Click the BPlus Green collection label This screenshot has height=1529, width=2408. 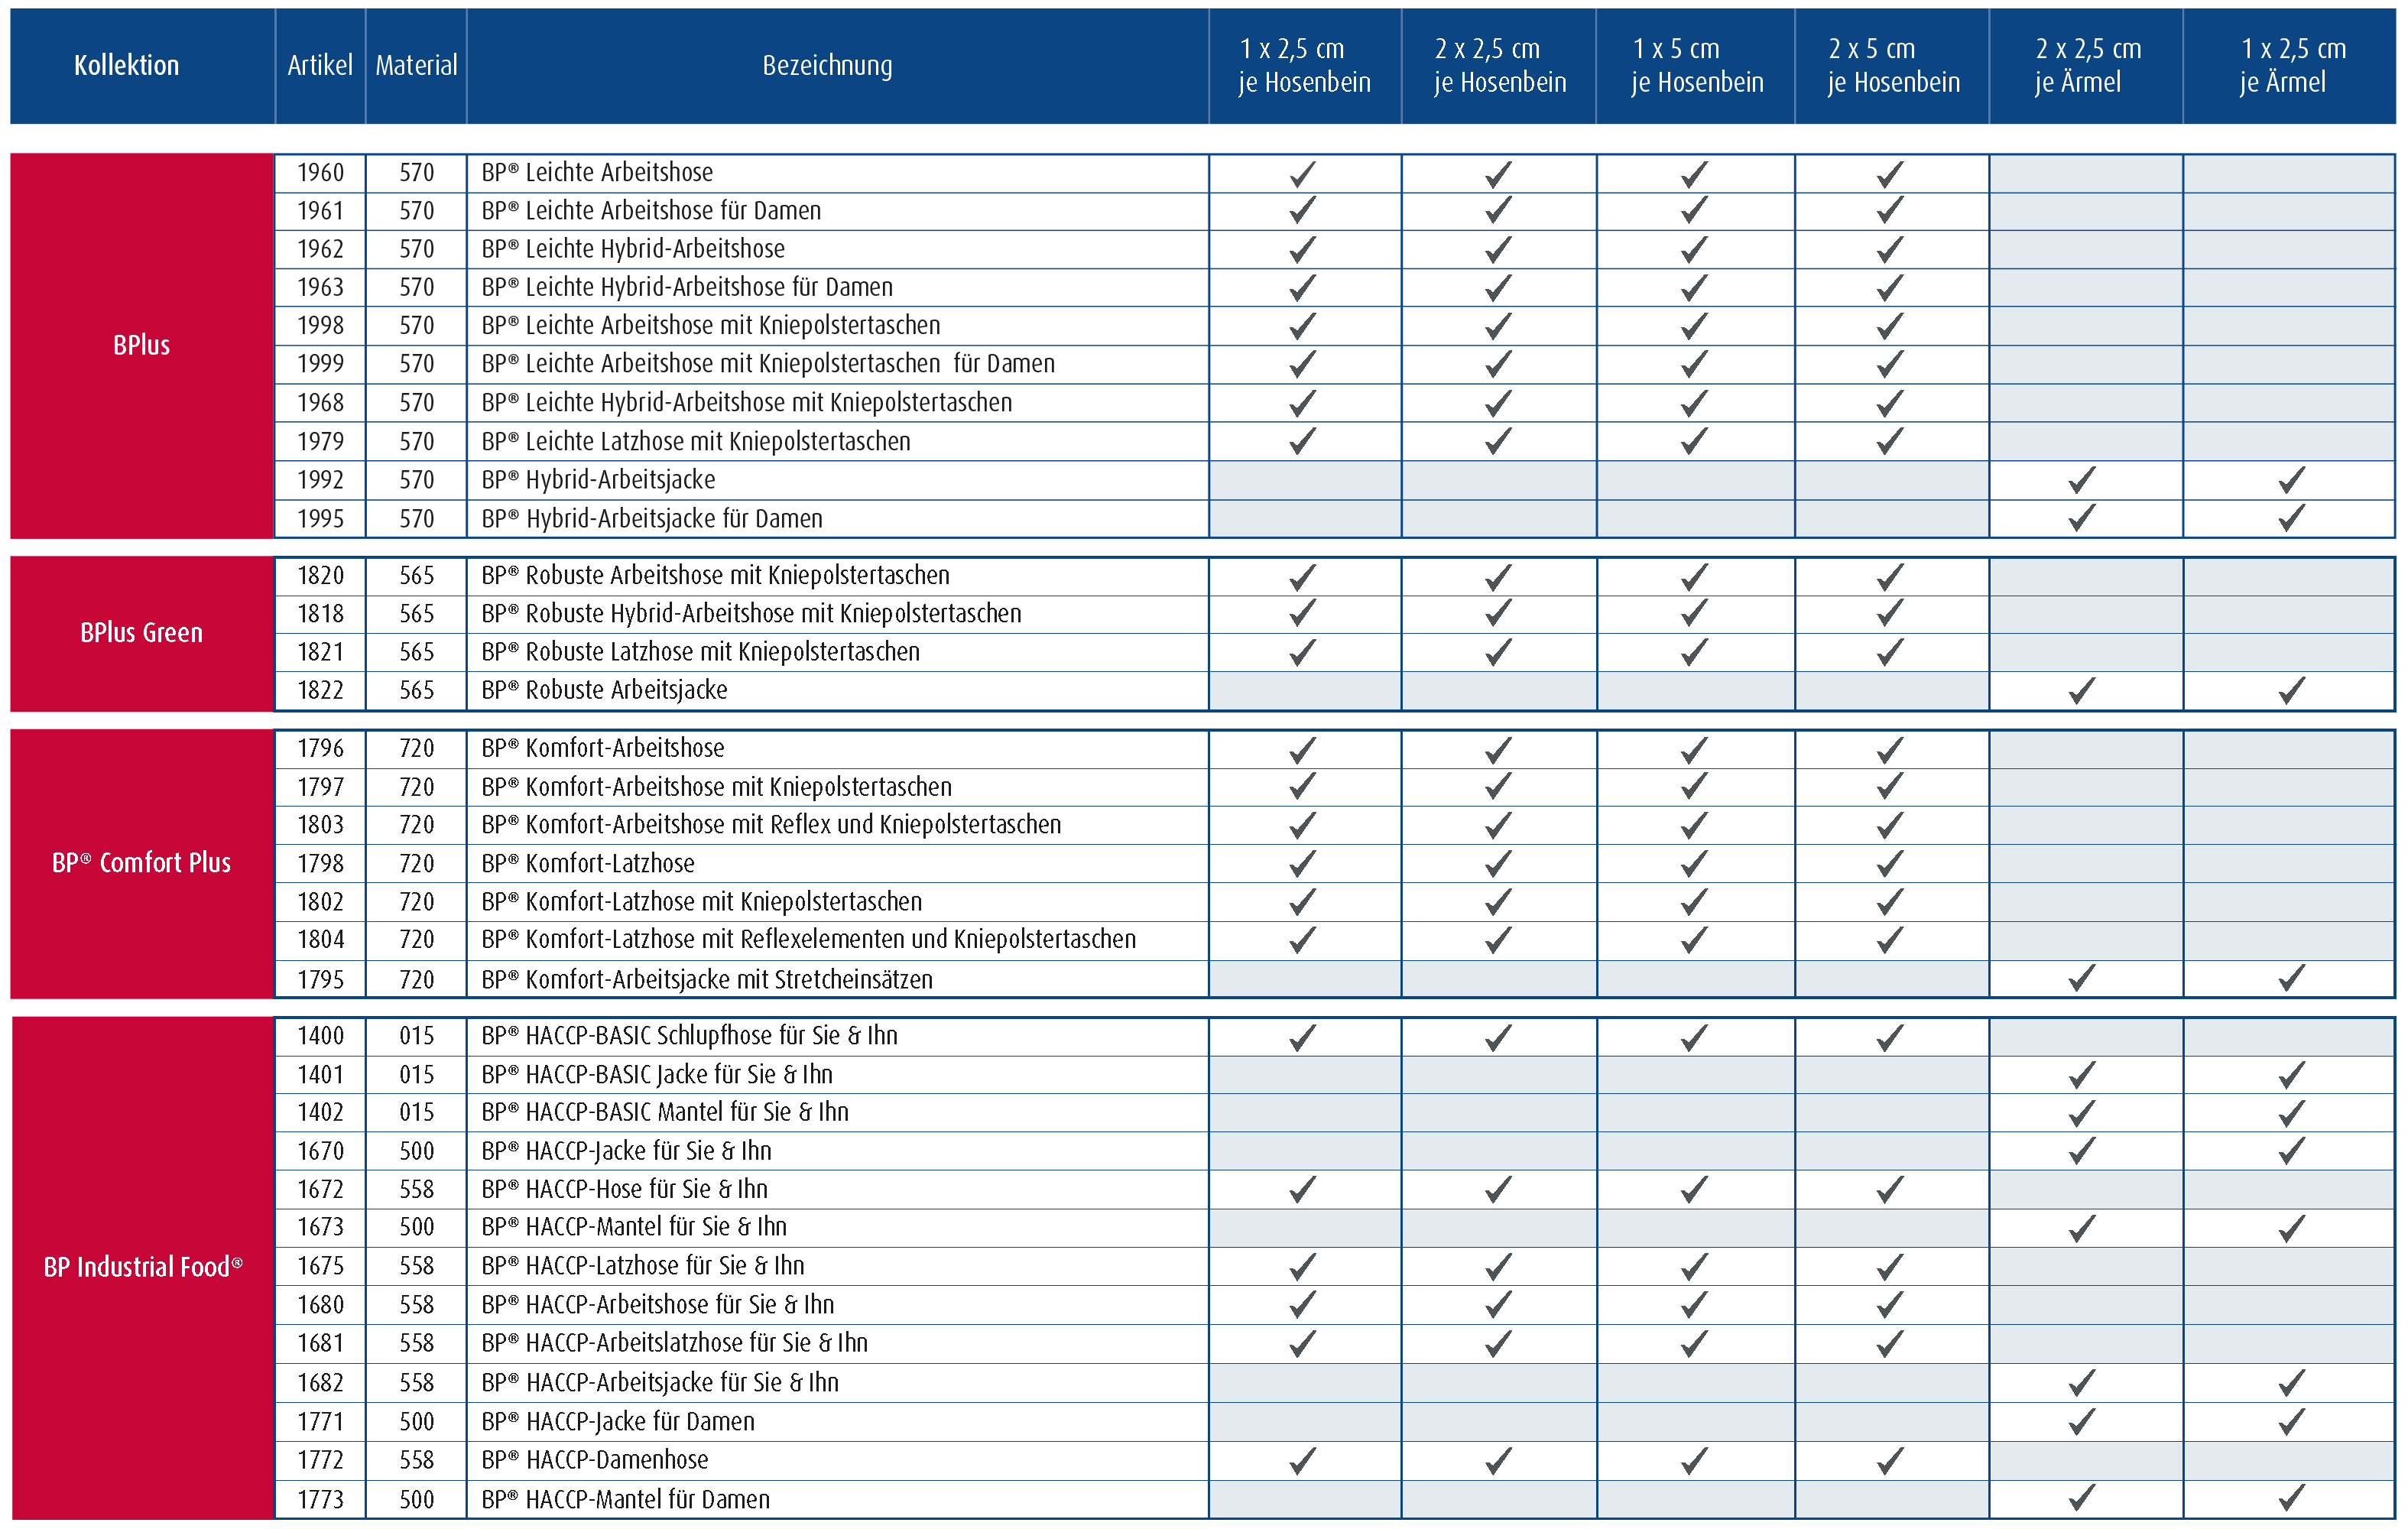coord(141,633)
